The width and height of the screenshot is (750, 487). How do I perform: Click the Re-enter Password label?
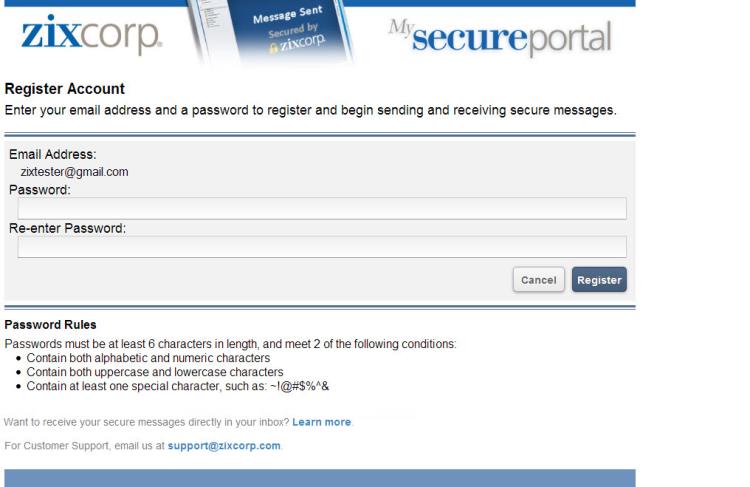[67, 227]
